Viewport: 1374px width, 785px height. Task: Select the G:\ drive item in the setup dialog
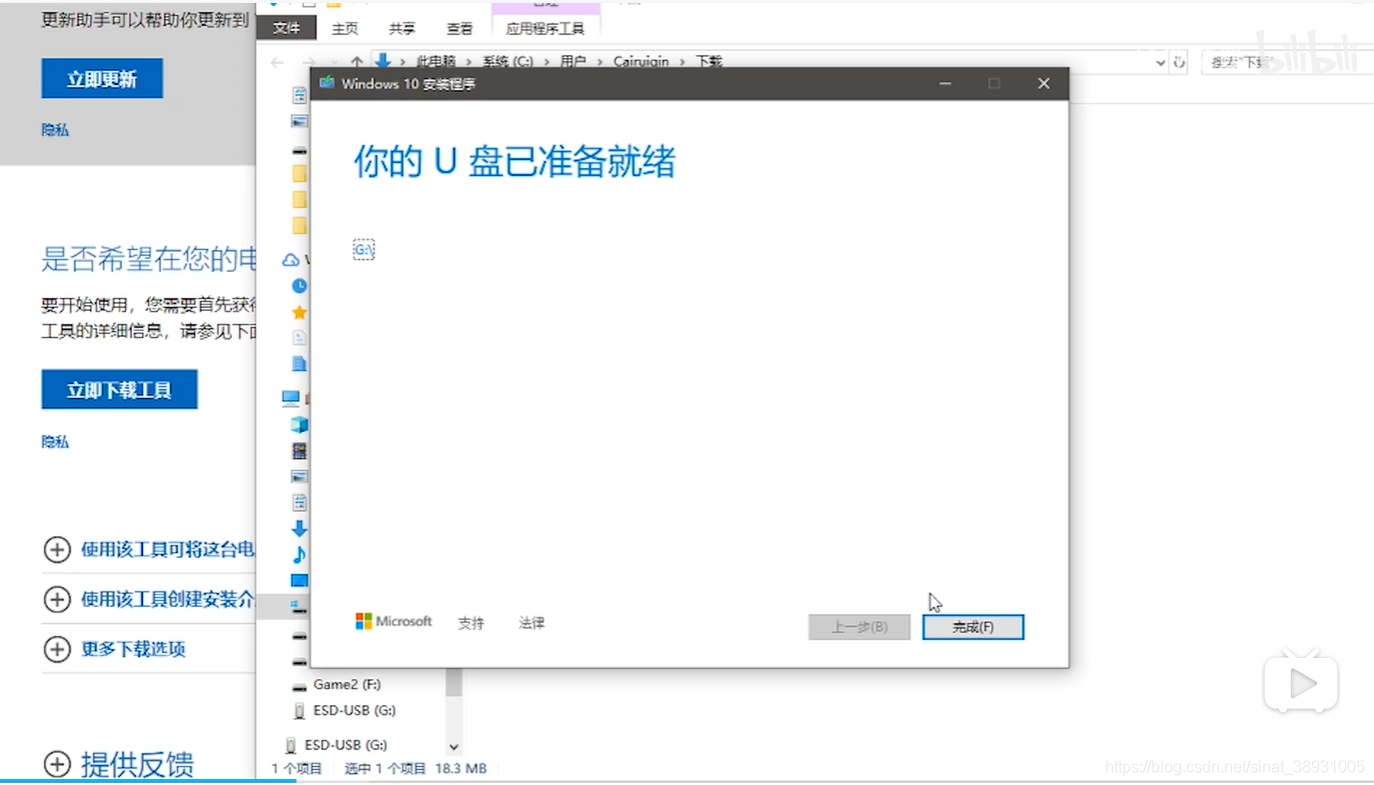pos(363,249)
